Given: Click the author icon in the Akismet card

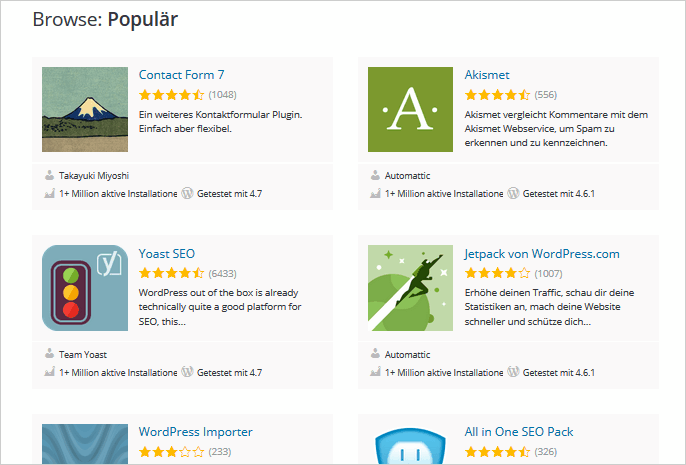Looking at the screenshot, I should pos(375,175).
